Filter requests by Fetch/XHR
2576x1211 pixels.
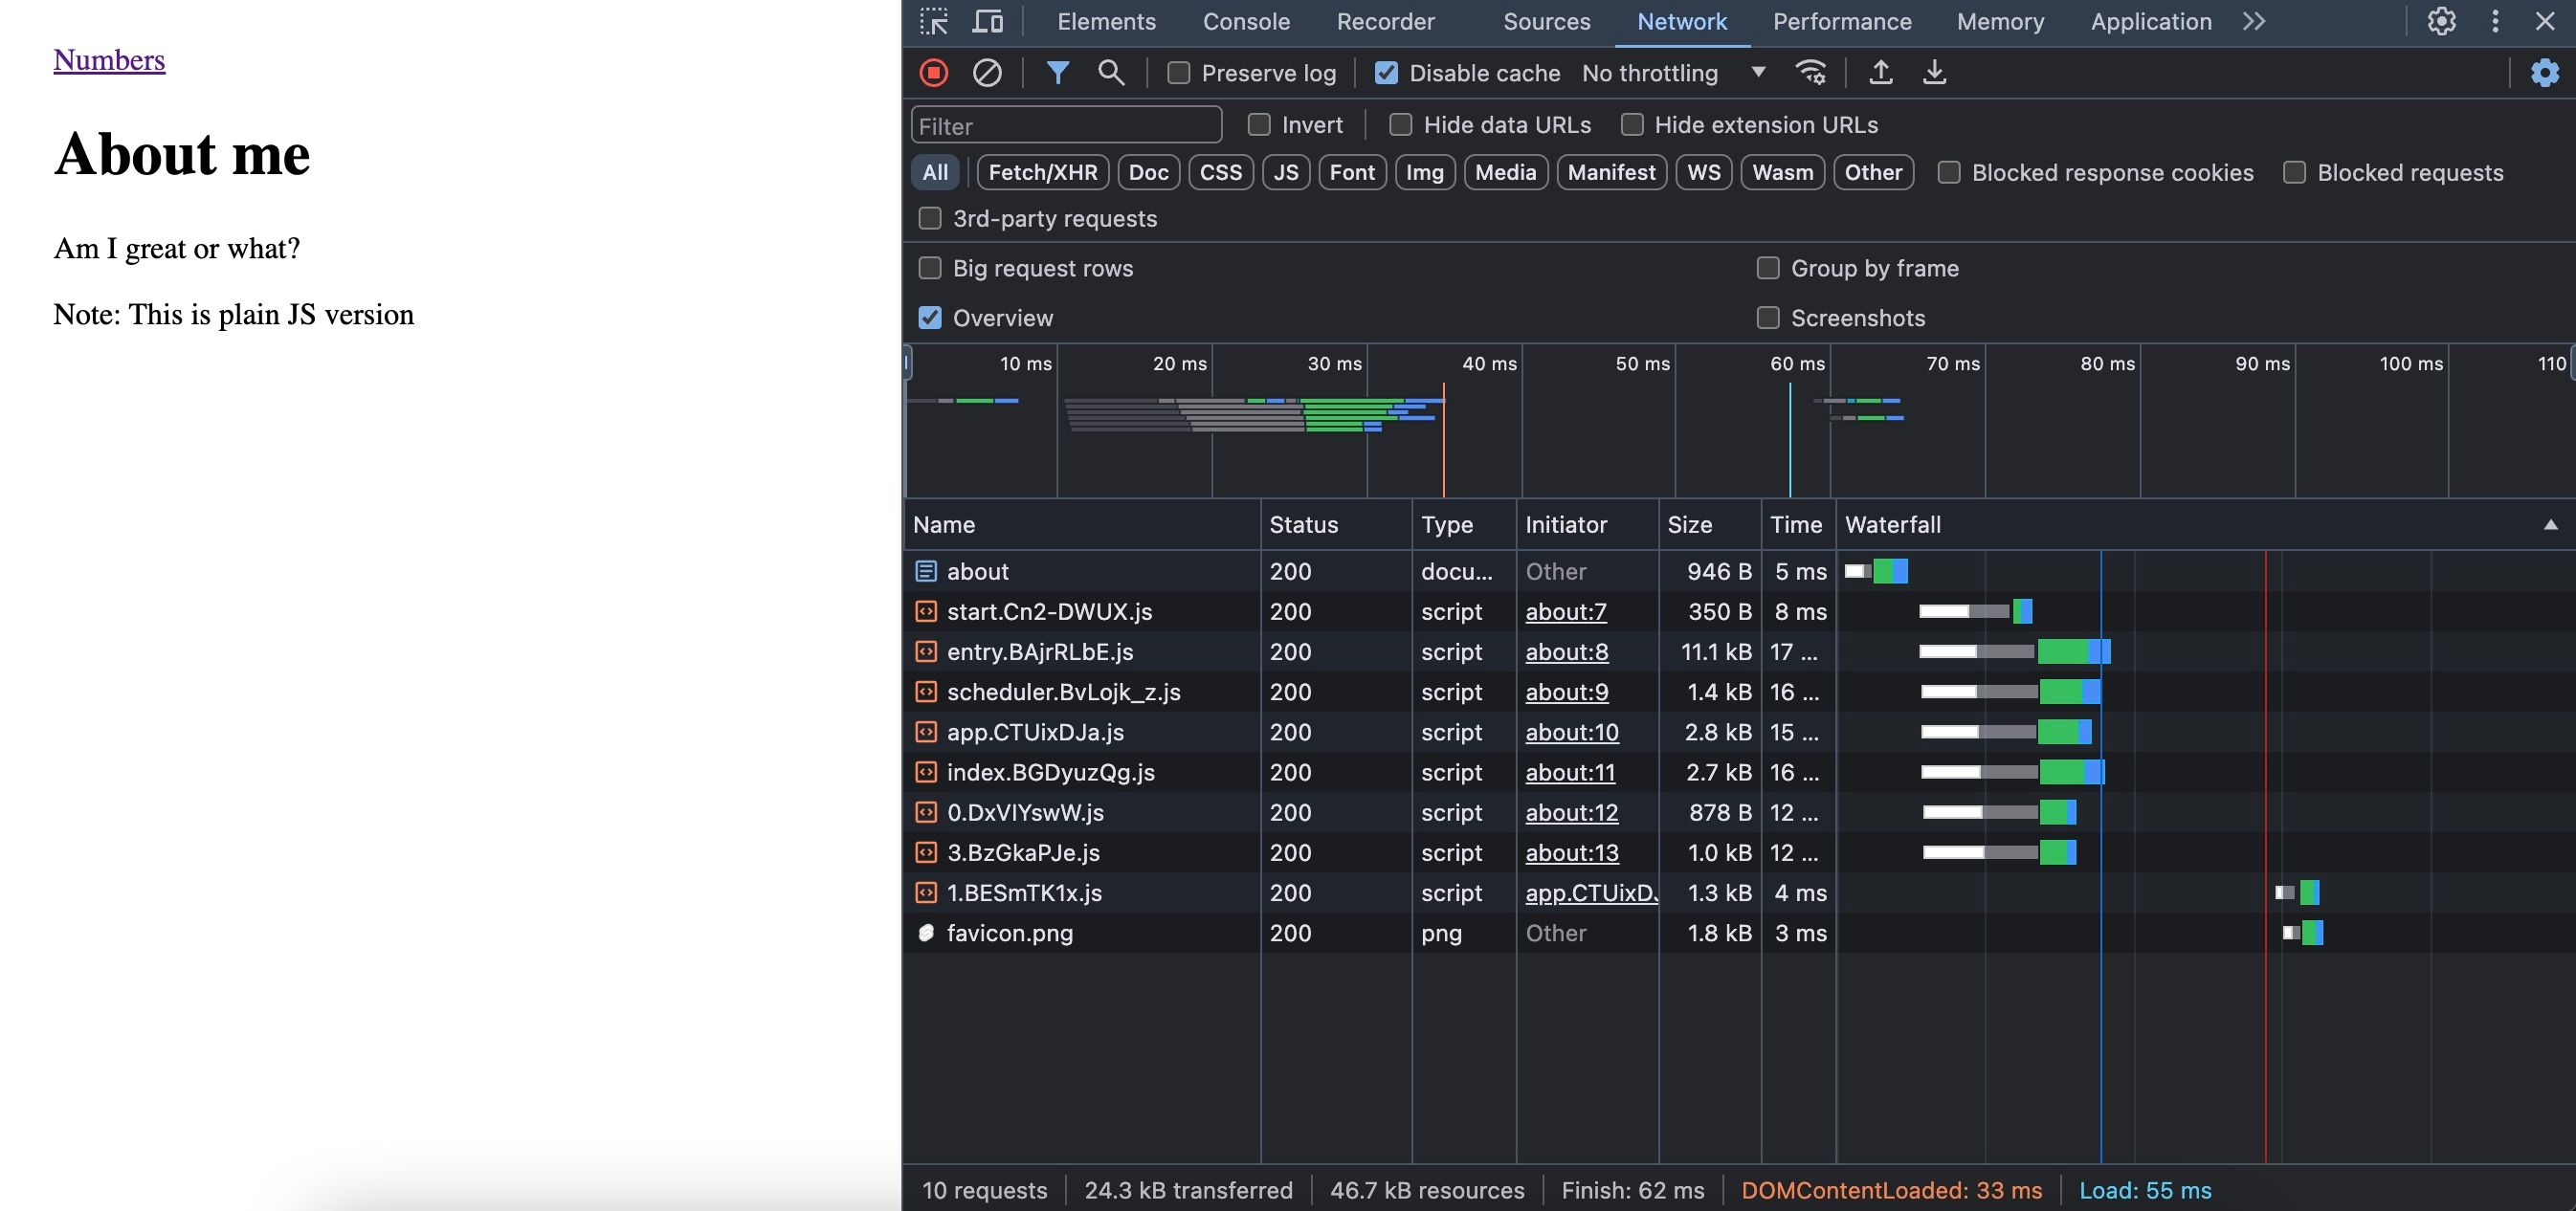point(1042,173)
